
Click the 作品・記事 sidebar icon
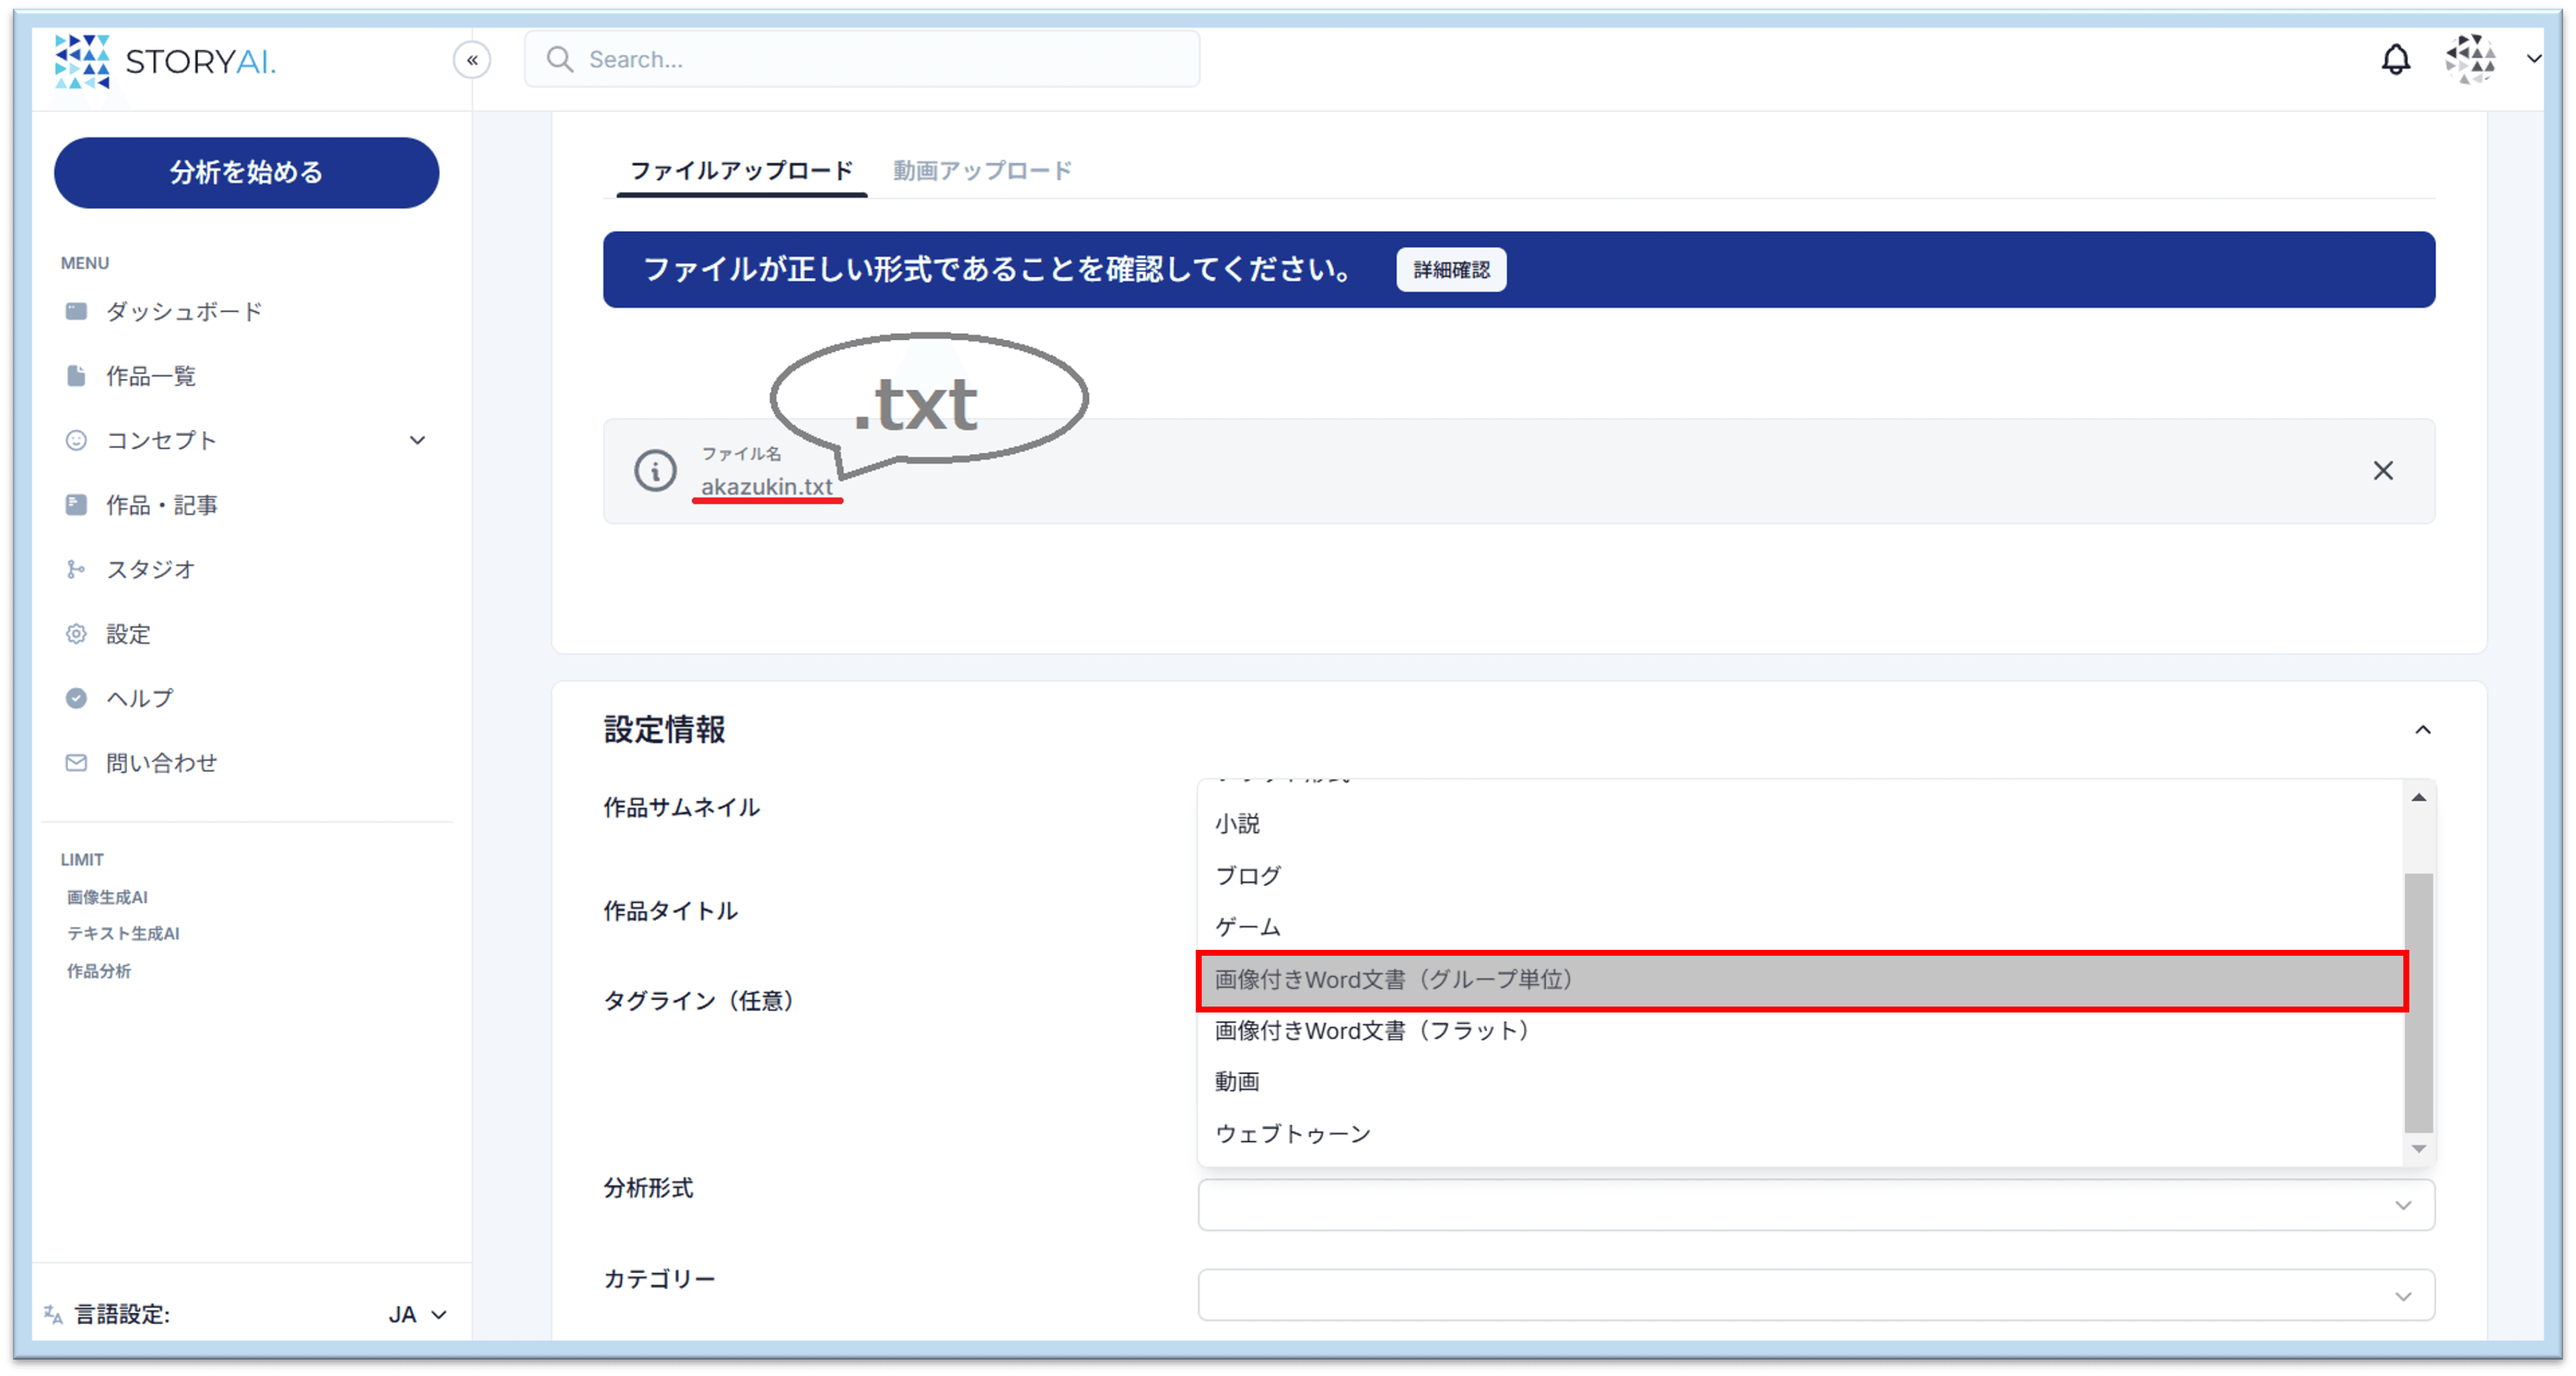pos(76,505)
